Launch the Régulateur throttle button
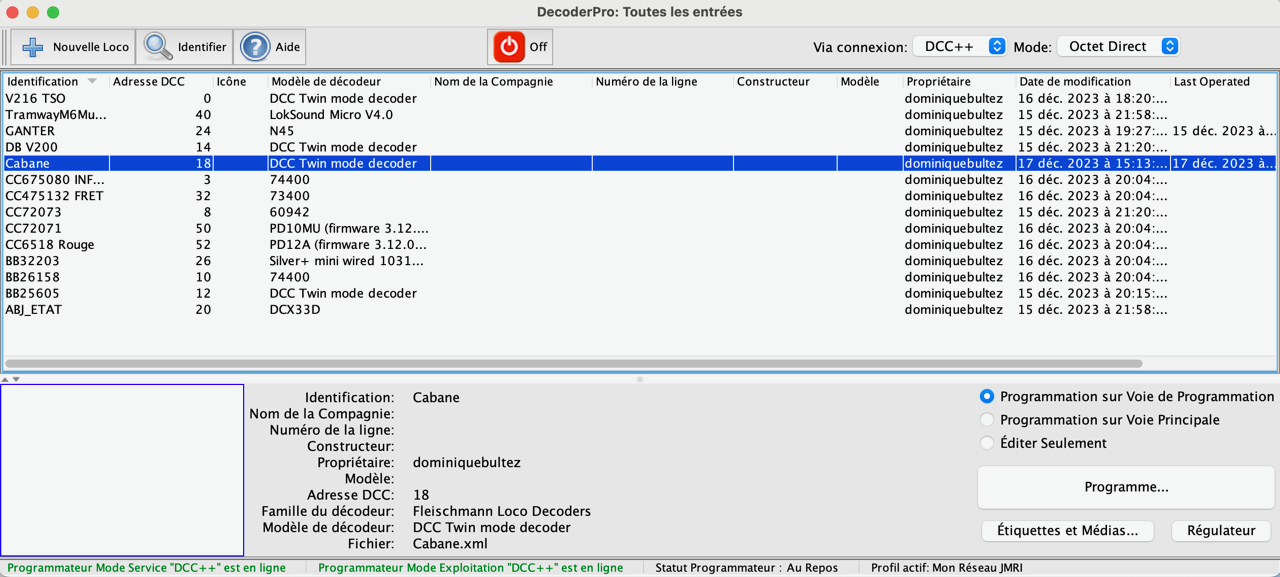The height and width of the screenshot is (577, 1280). [1221, 531]
